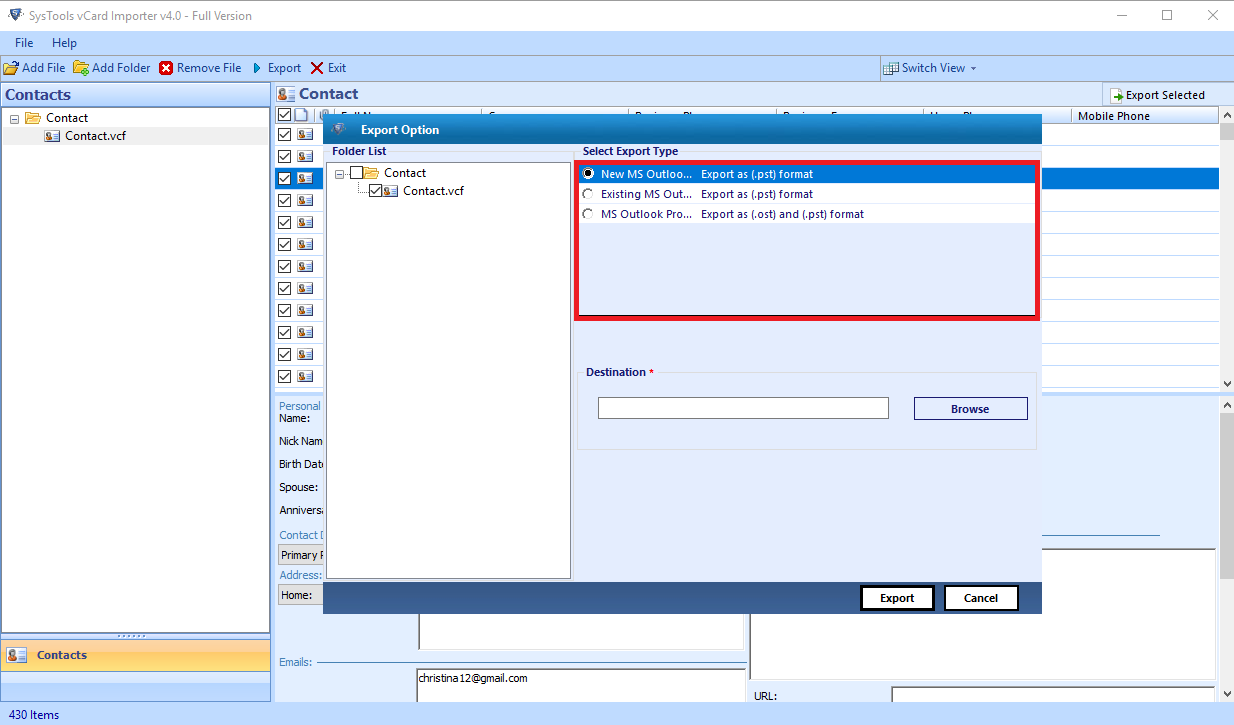1234x725 pixels.
Task: Click the Export button in the dialog
Action: tap(897, 598)
